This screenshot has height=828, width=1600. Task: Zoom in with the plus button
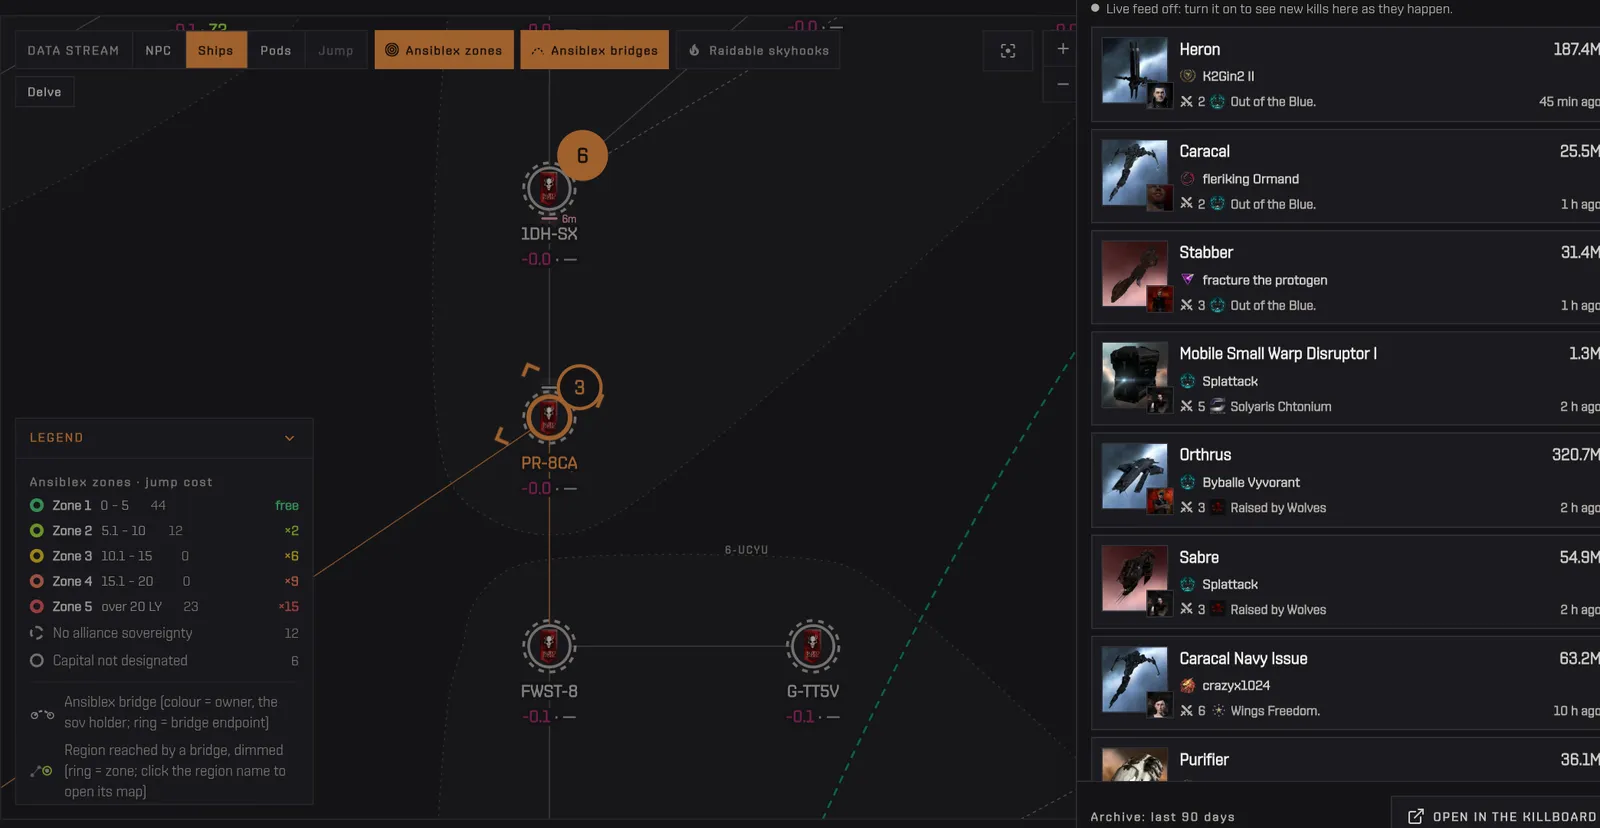tap(1063, 49)
